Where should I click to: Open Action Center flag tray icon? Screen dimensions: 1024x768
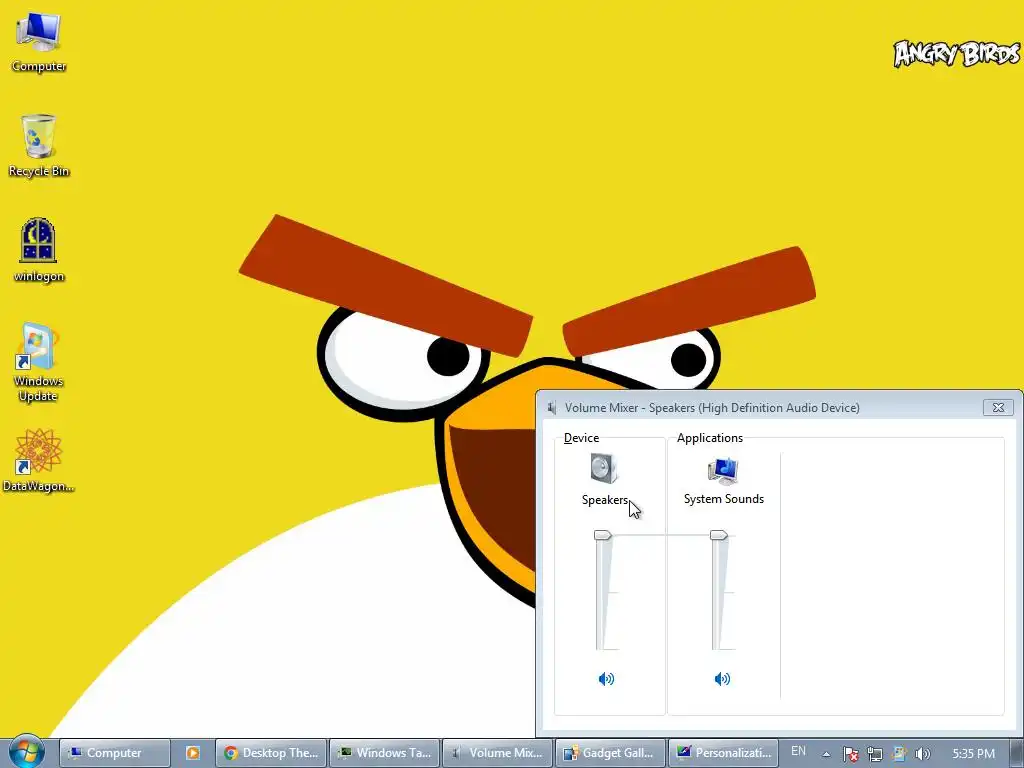[850, 754]
